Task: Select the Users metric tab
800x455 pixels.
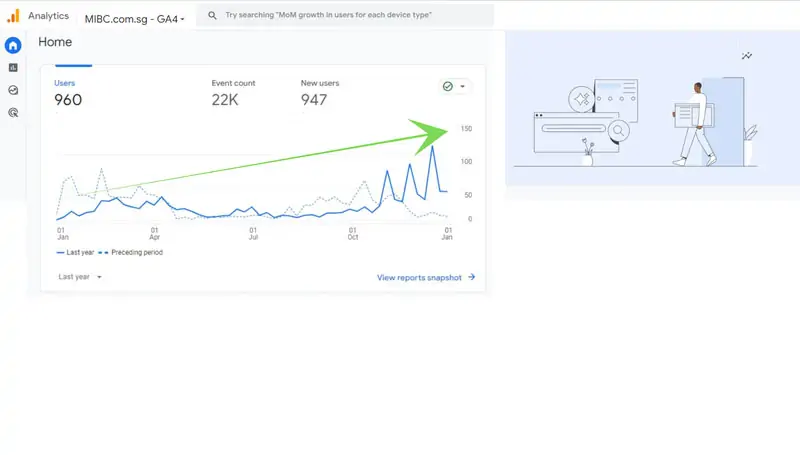Action: click(x=66, y=92)
